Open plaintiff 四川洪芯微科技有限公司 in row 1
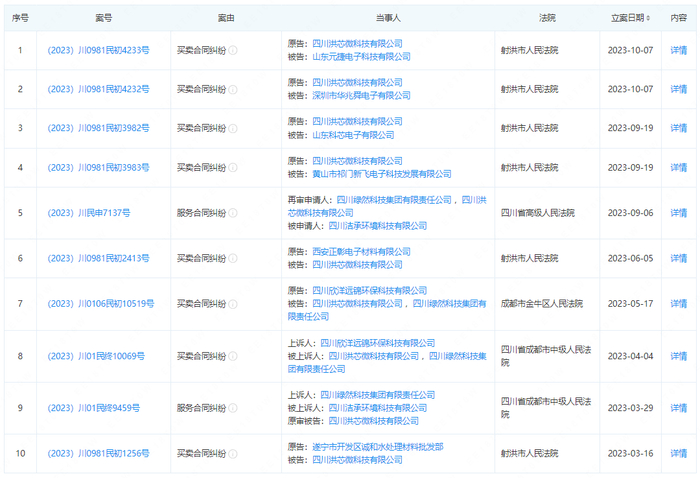 [357, 44]
